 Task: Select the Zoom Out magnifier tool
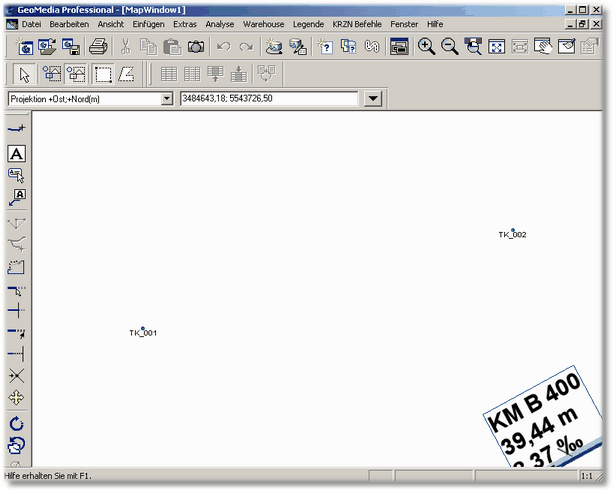450,46
